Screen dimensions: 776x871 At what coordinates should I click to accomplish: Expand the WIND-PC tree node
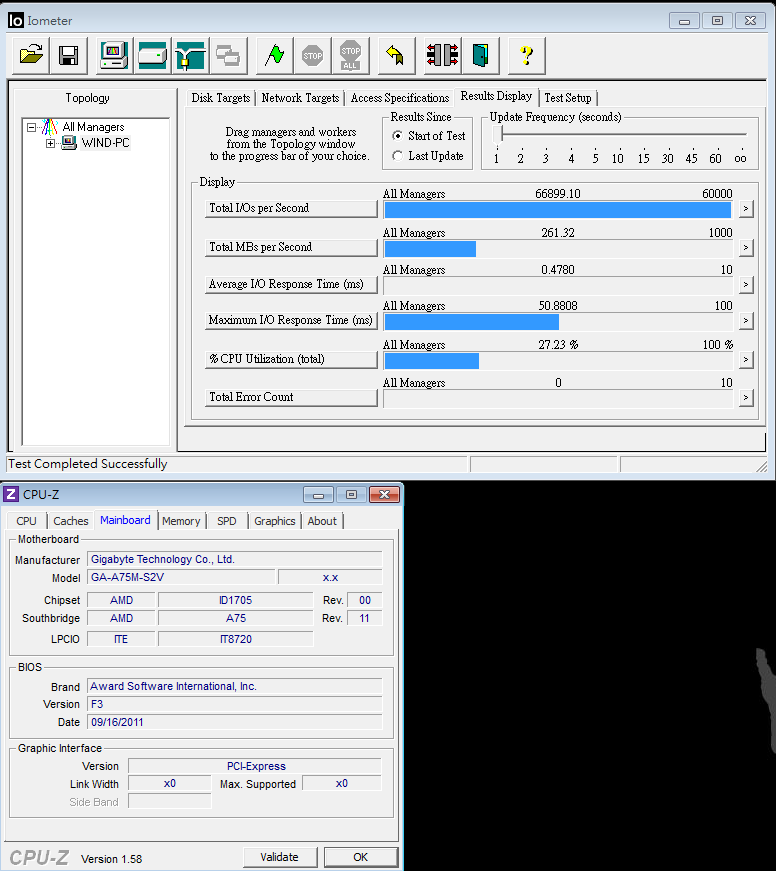point(51,143)
